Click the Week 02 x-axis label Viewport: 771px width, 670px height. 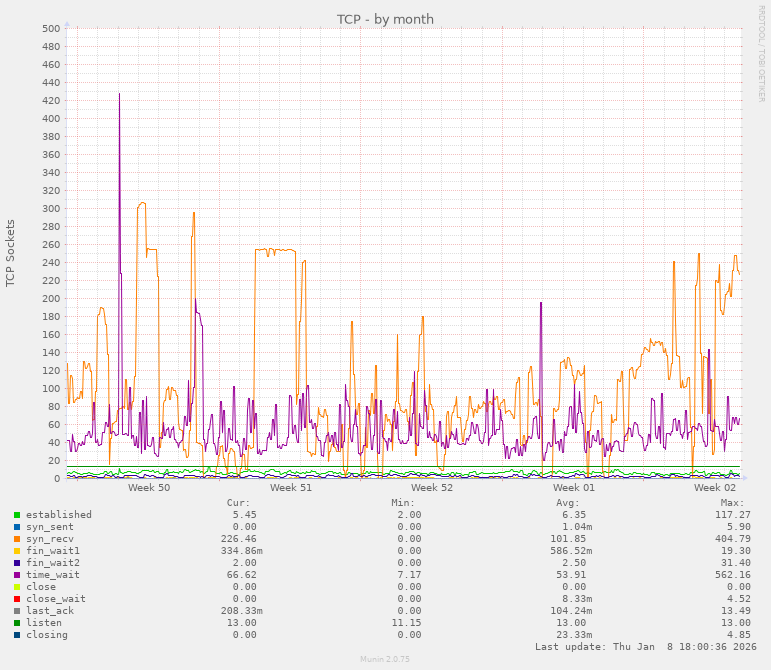pos(715,488)
